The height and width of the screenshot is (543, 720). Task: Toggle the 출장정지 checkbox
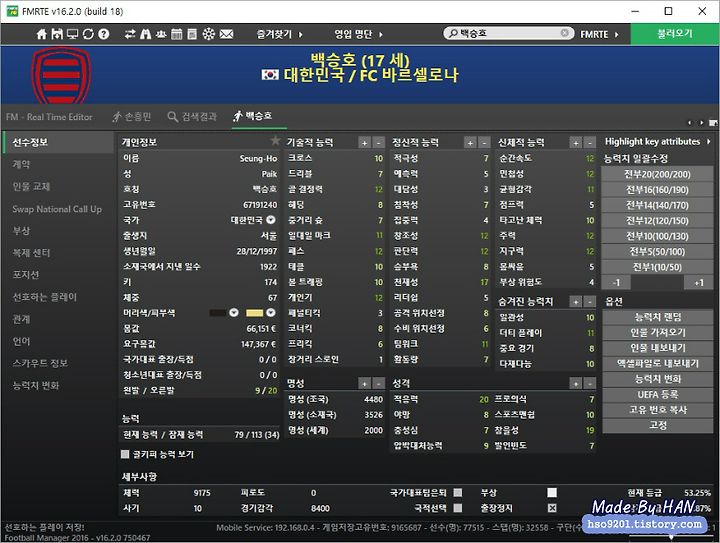coord(552,508)
